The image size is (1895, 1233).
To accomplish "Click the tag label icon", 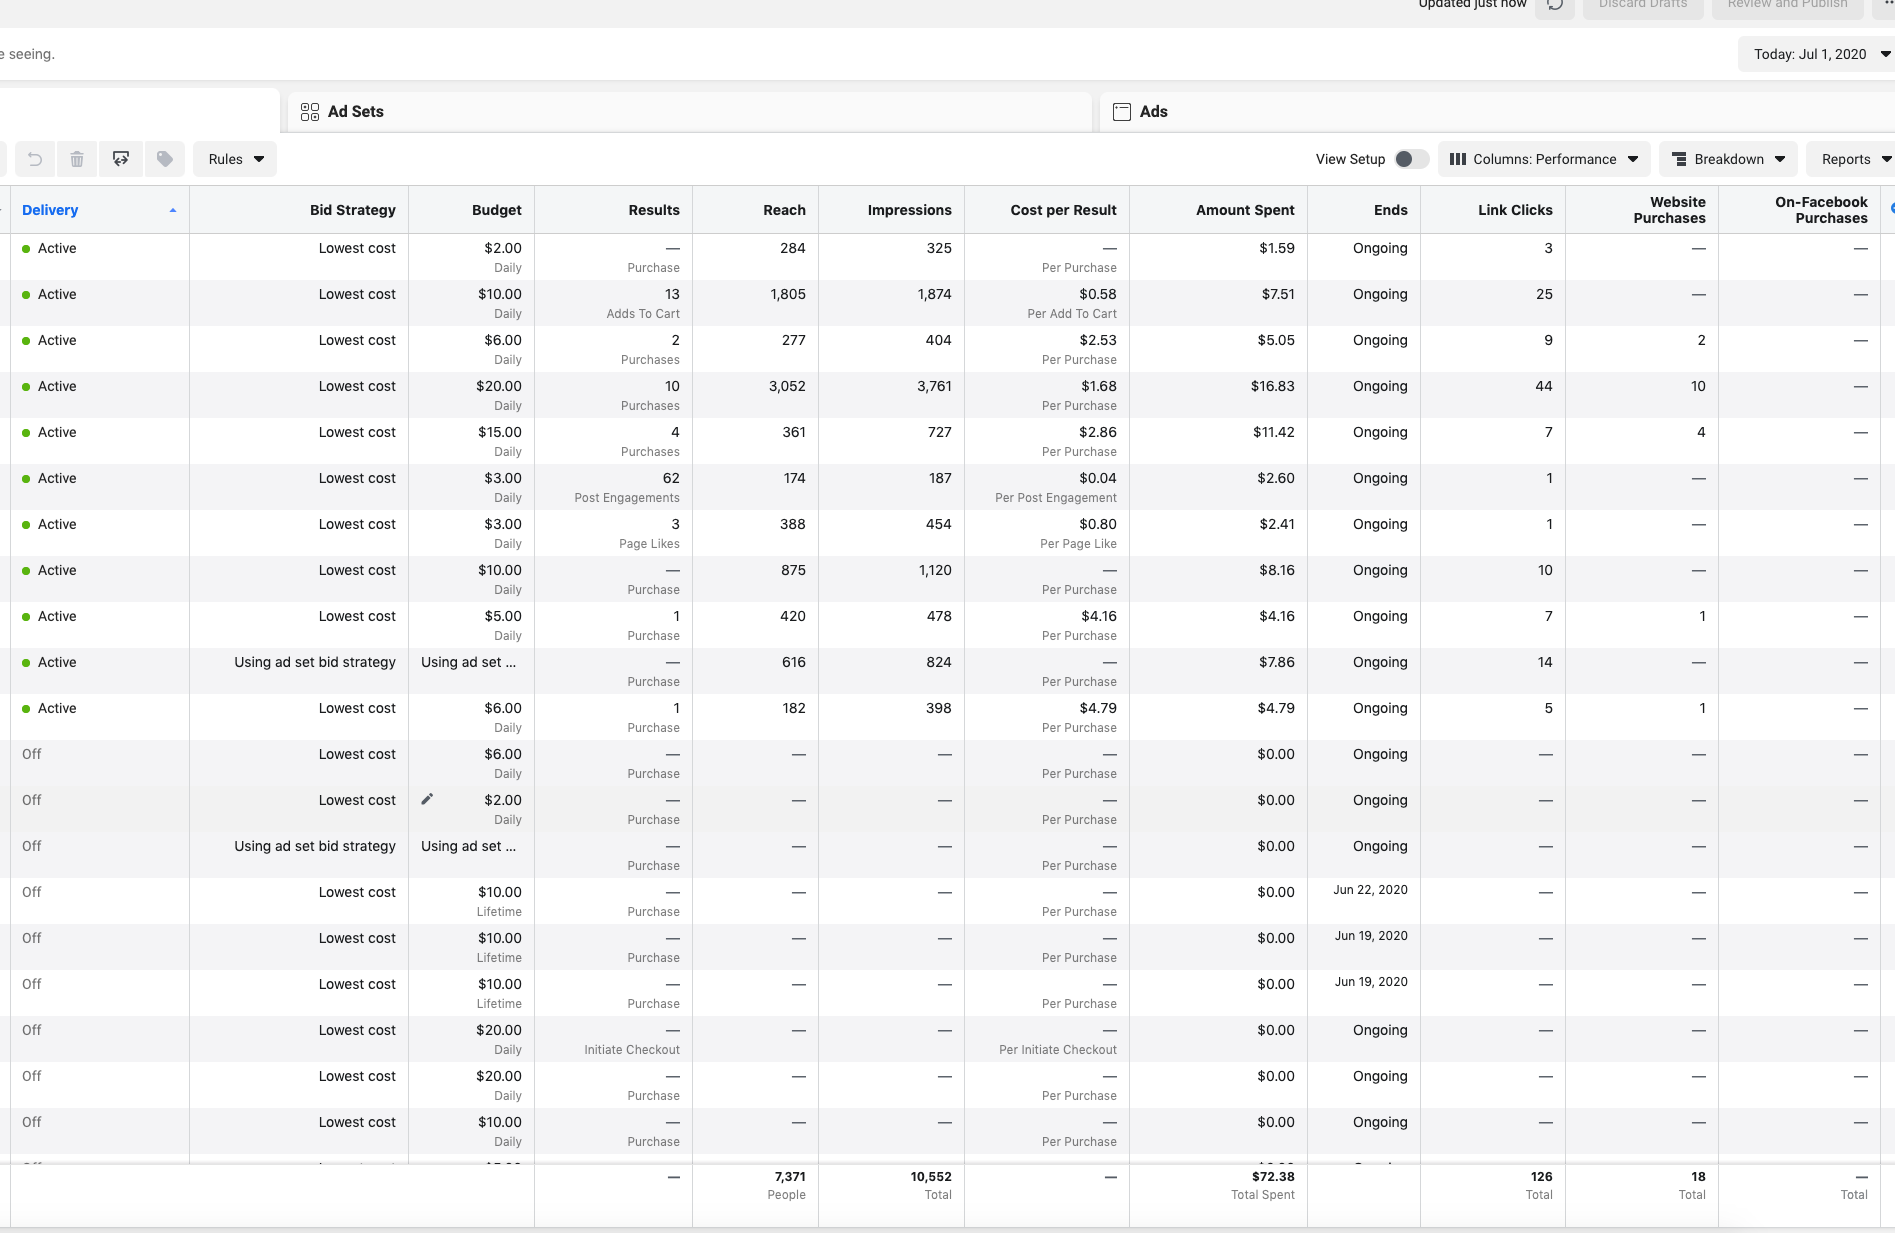I will tap(165, 159).
